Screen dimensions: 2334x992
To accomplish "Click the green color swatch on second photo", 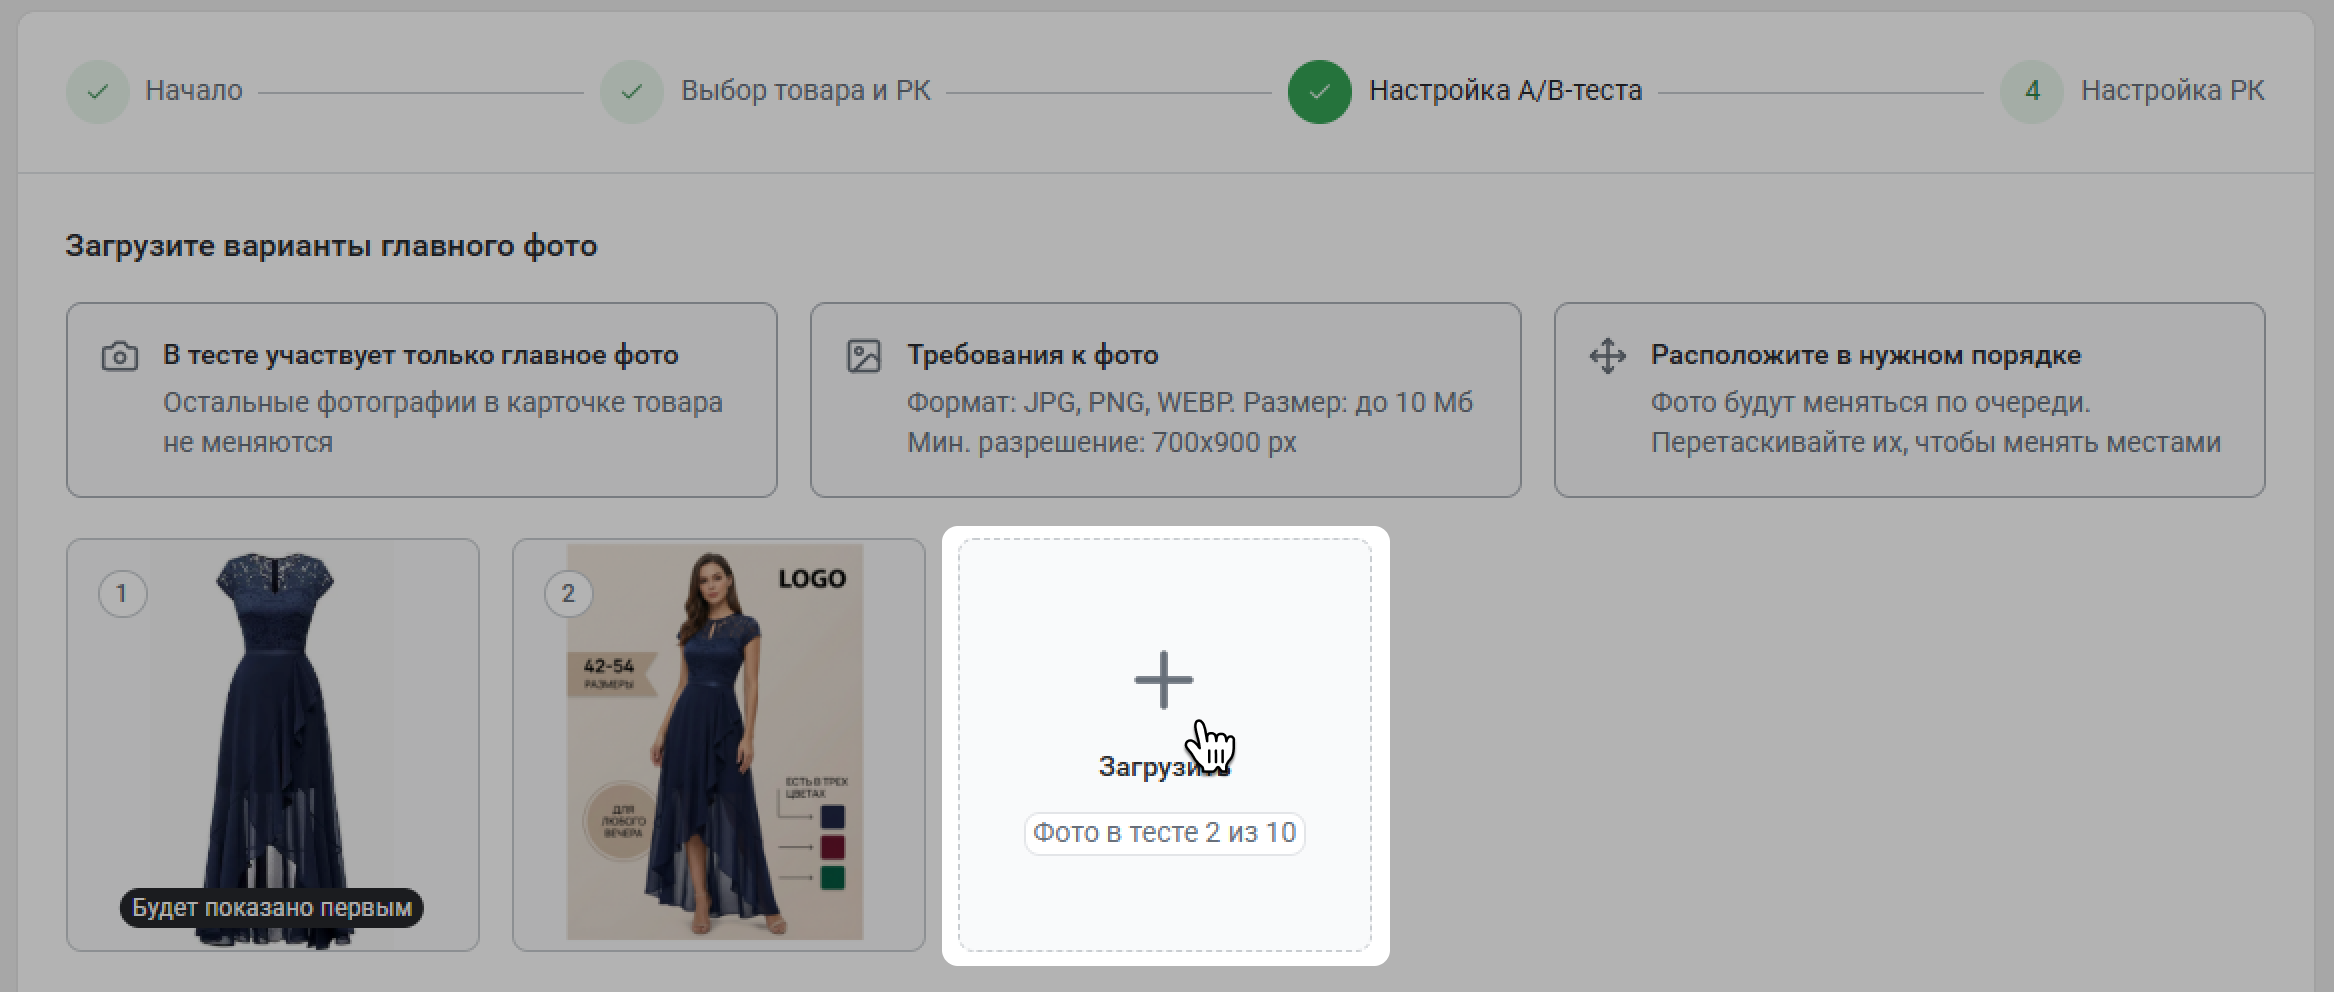I will (832, 878).
